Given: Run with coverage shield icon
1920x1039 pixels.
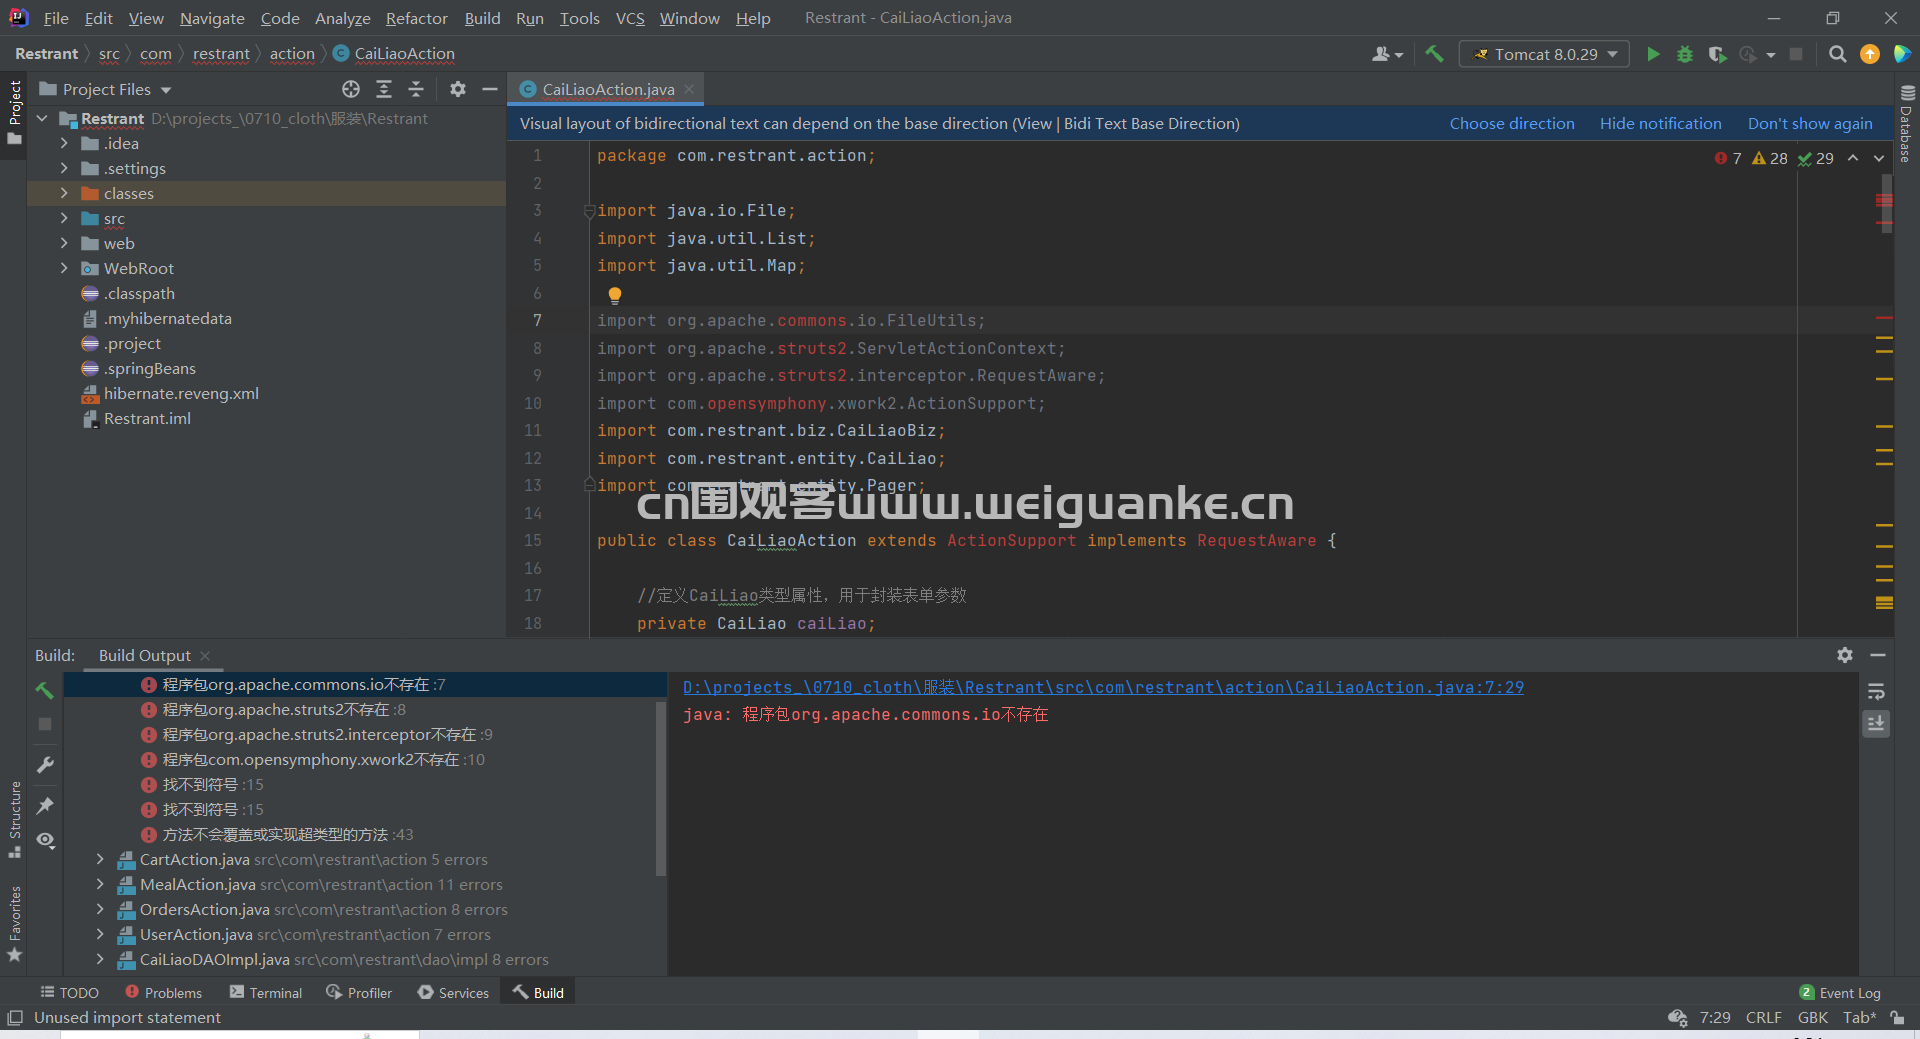Looking at the screenshot, I should click(x=1717, y=54).
